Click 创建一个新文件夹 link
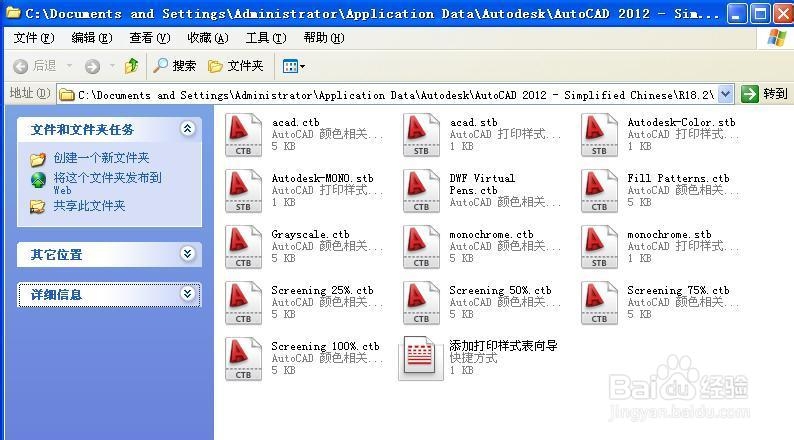Screen dimensions: 794x440 click(101, 158)
